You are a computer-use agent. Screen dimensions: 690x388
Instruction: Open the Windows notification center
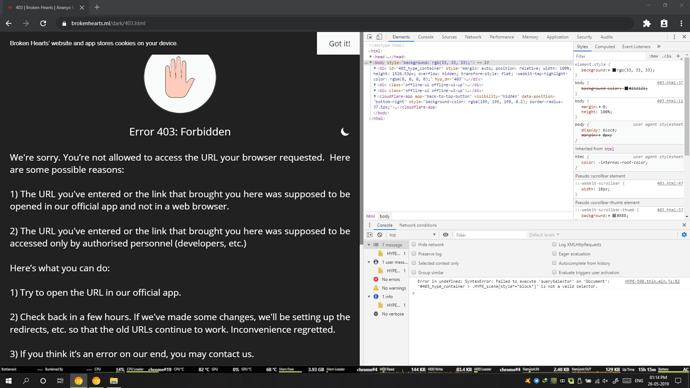click(679, 381)
